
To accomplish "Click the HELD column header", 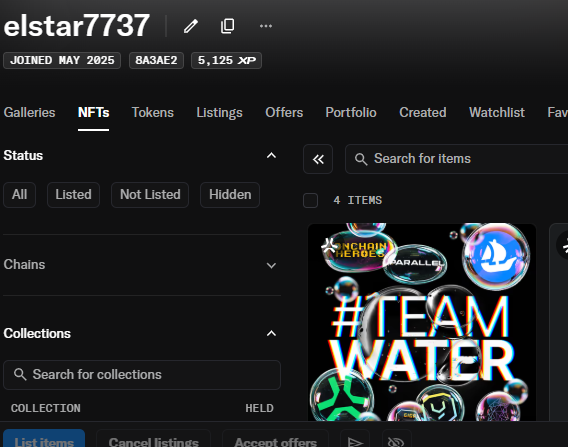I will tap(259, 408).
